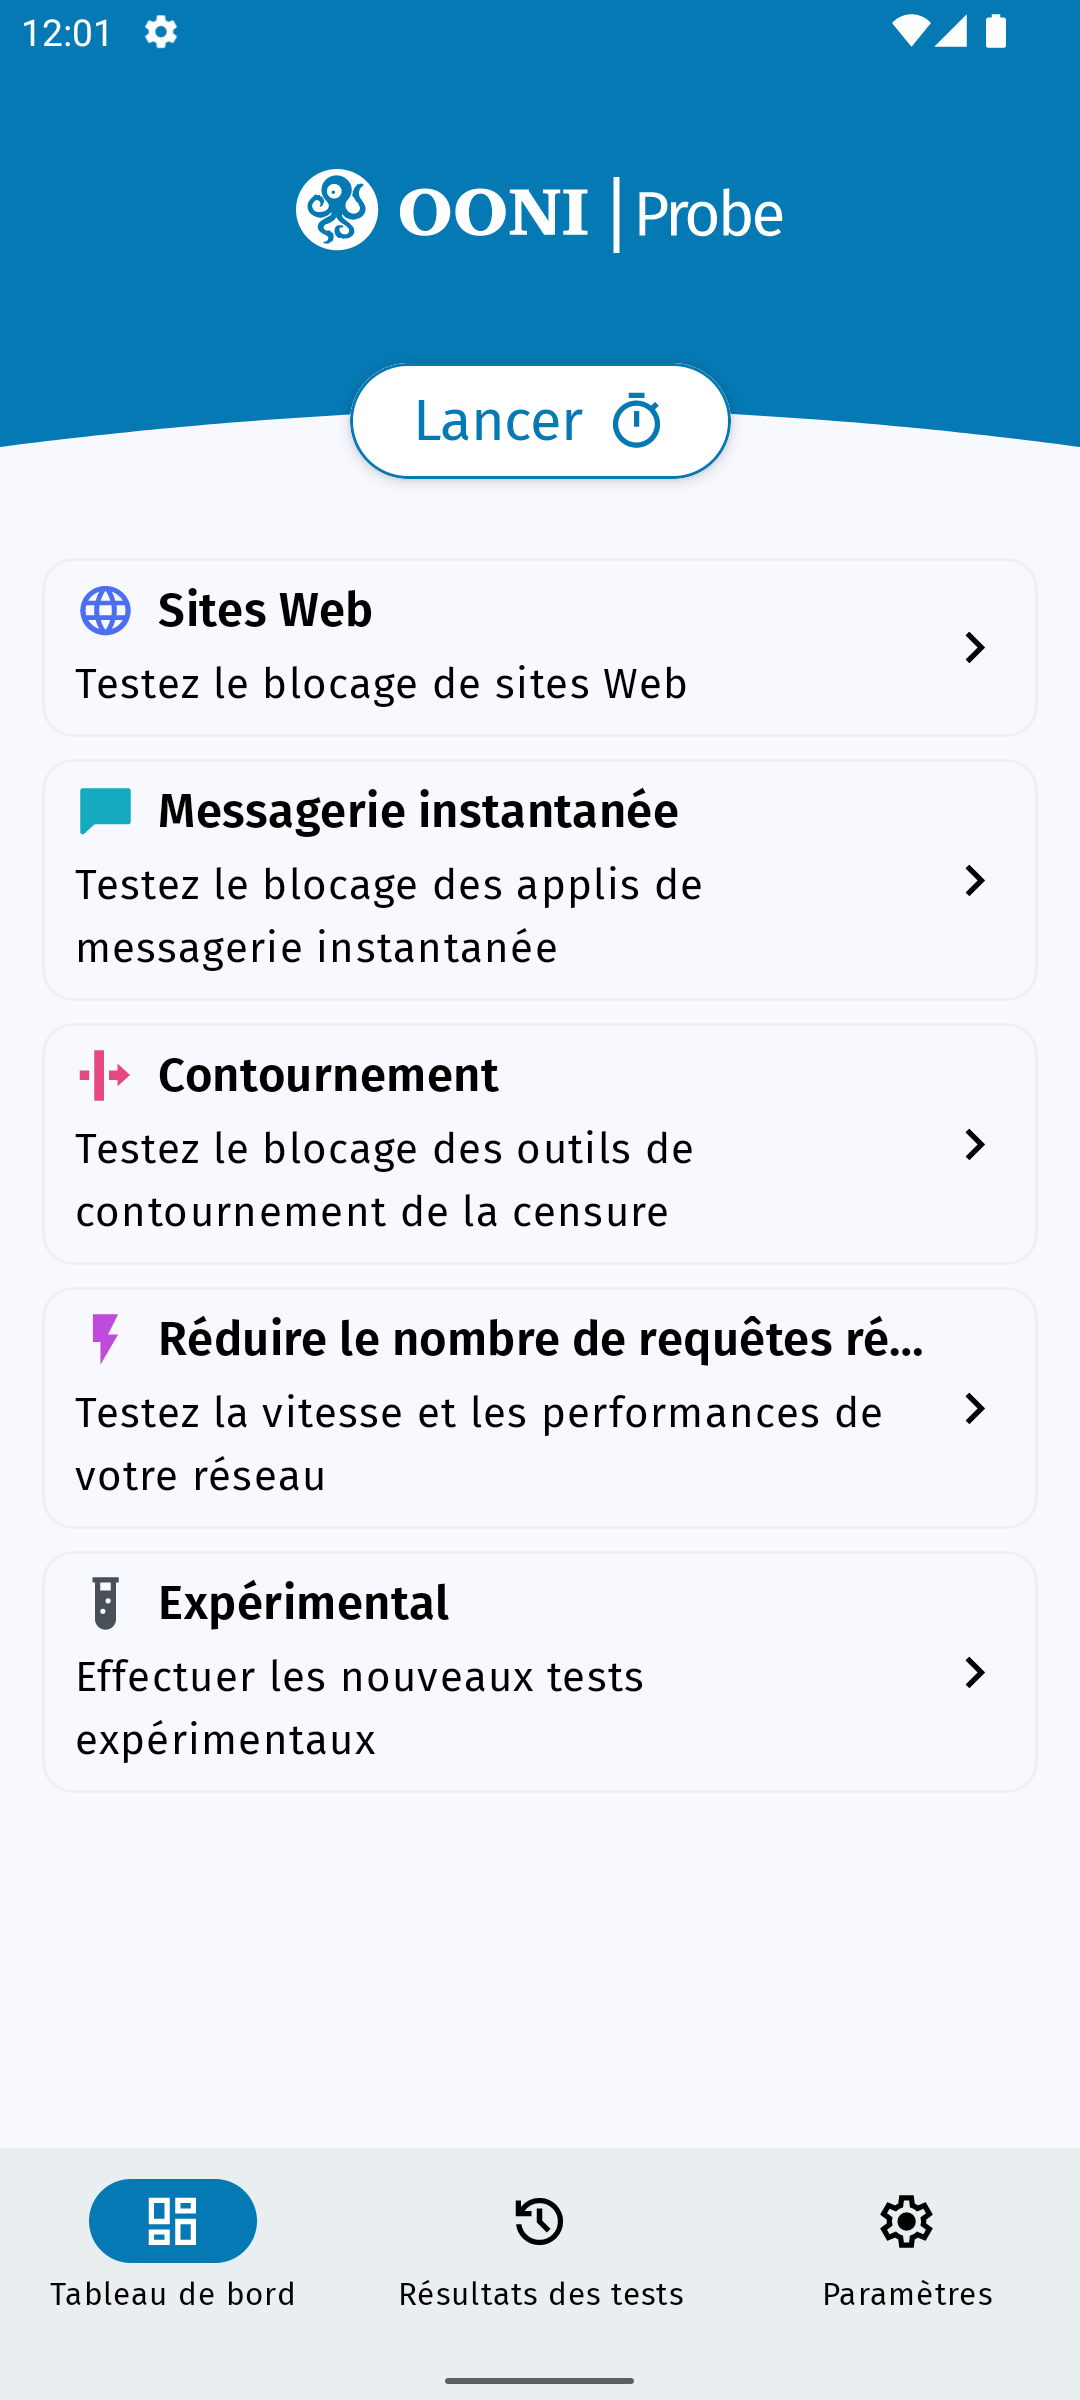Tap the OONI Probe header title
The image size is (1080, 2400).
(x=590, y=212)
